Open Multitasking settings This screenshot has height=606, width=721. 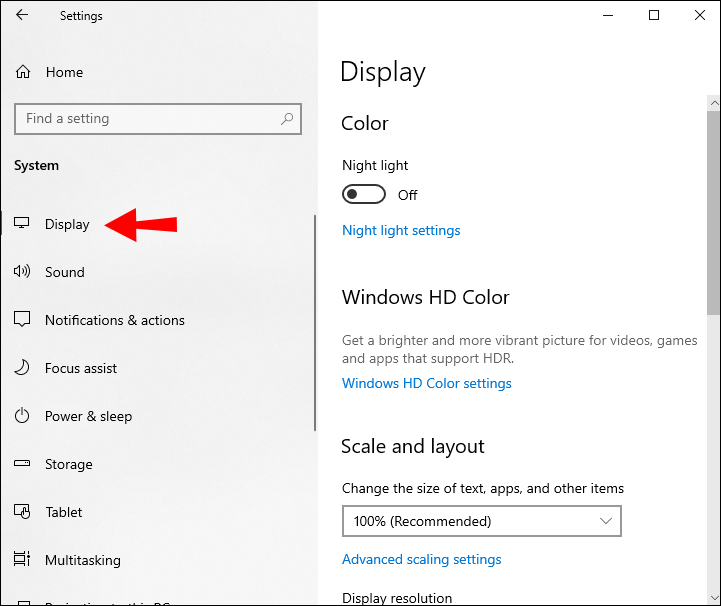[83, 560]
